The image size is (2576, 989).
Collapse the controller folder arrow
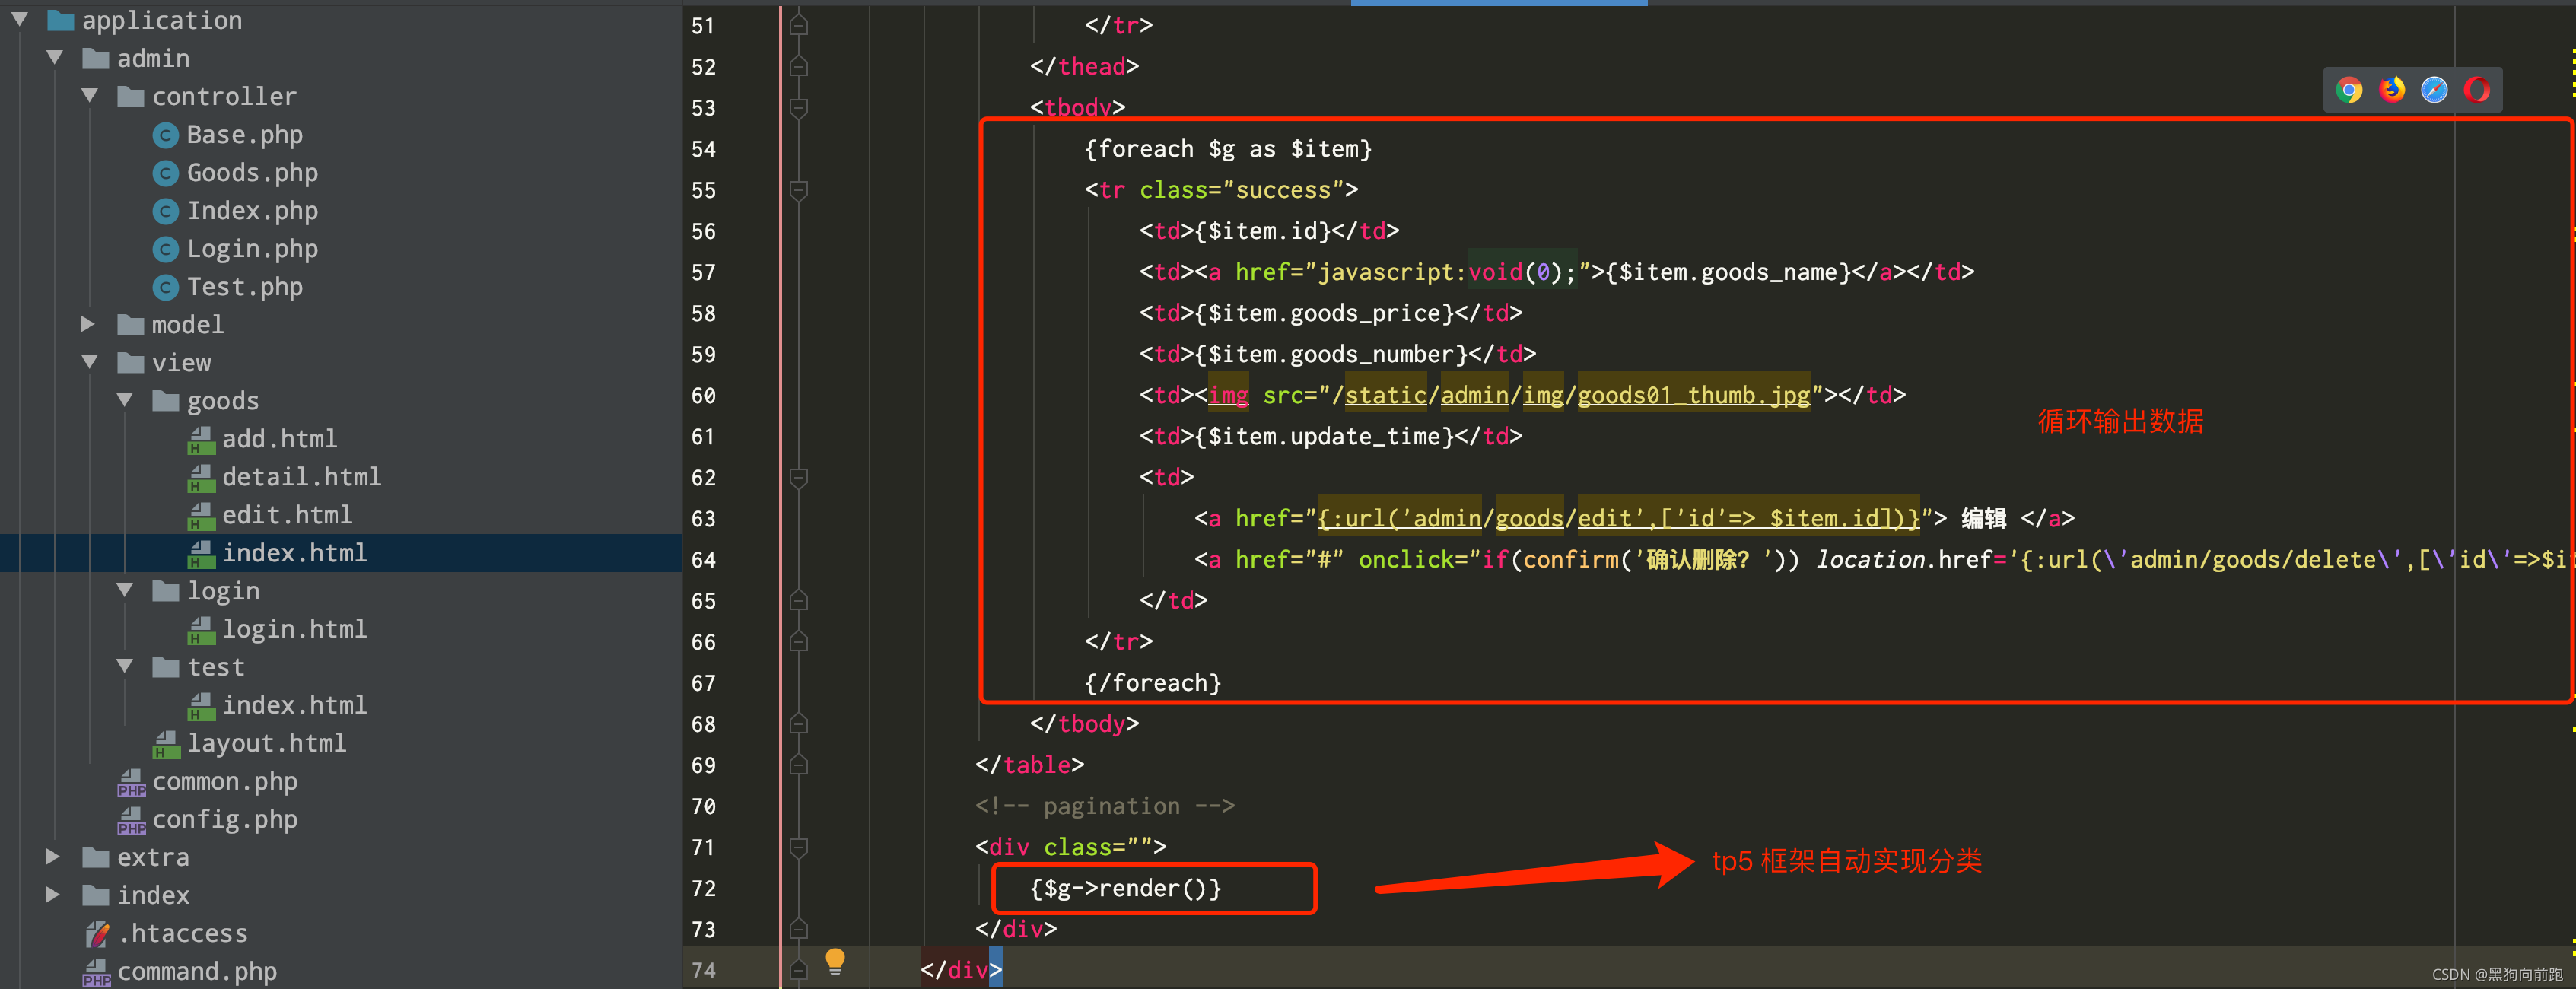[x=90, y=96]
